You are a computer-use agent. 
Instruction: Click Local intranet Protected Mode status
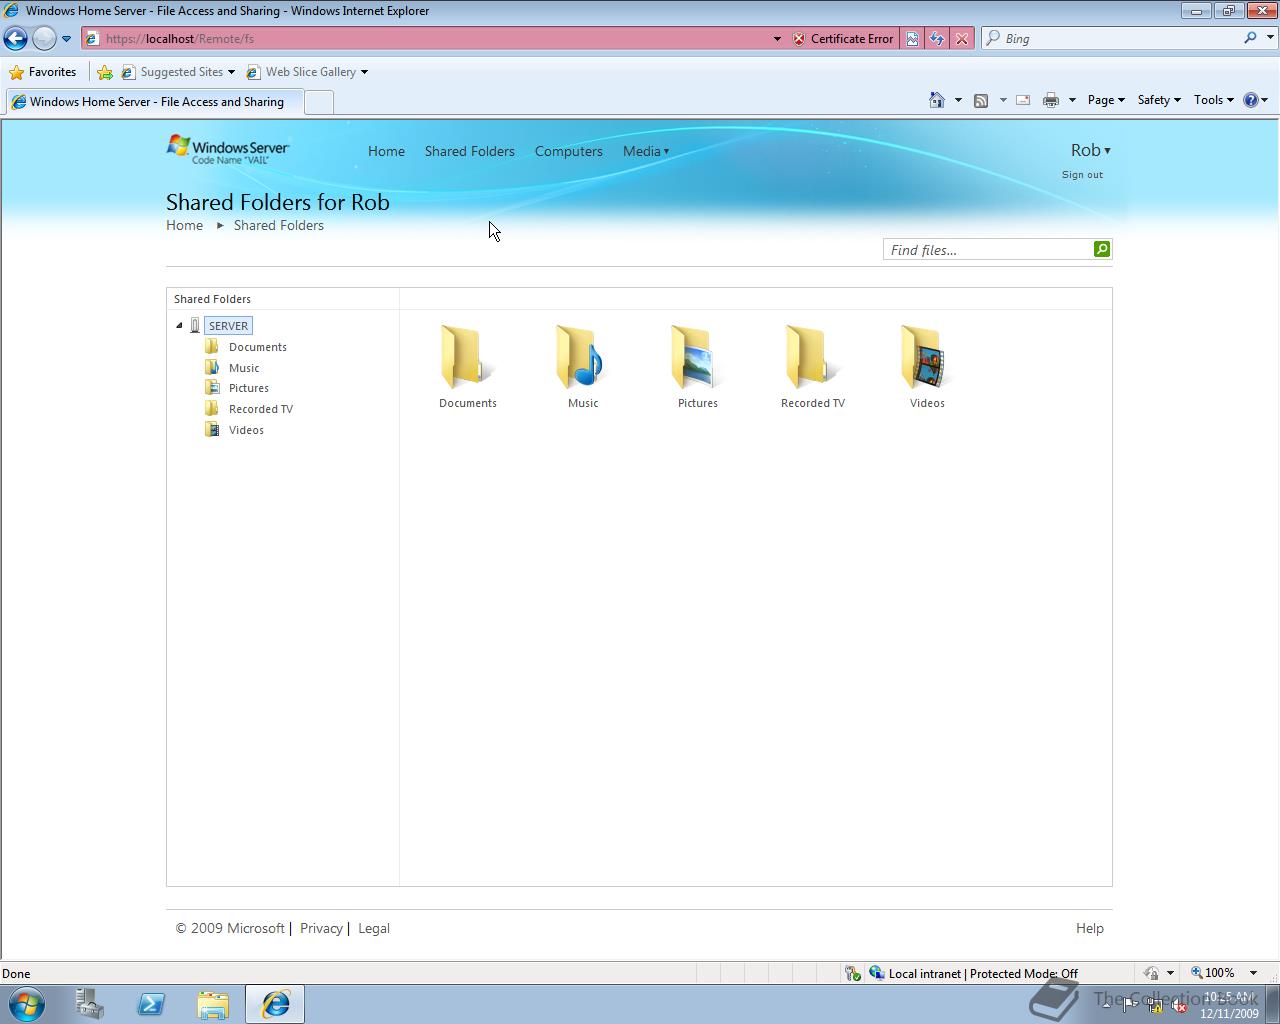[973, 973]
